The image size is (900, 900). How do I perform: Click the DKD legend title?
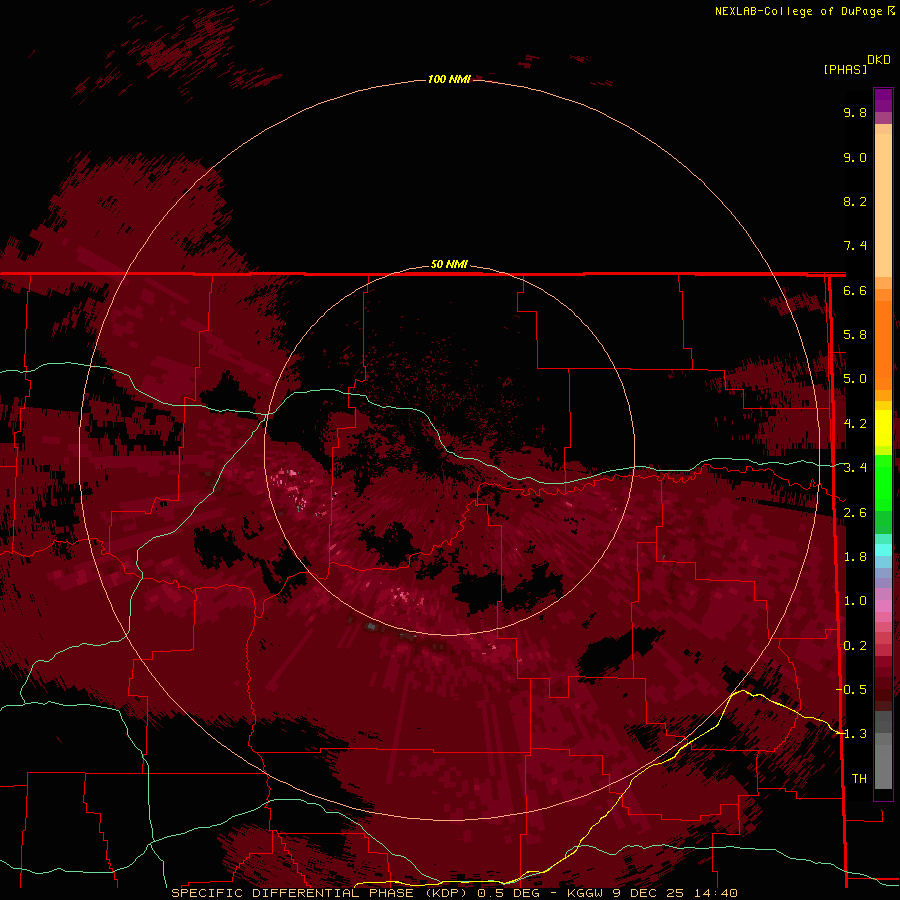[879, 60]
